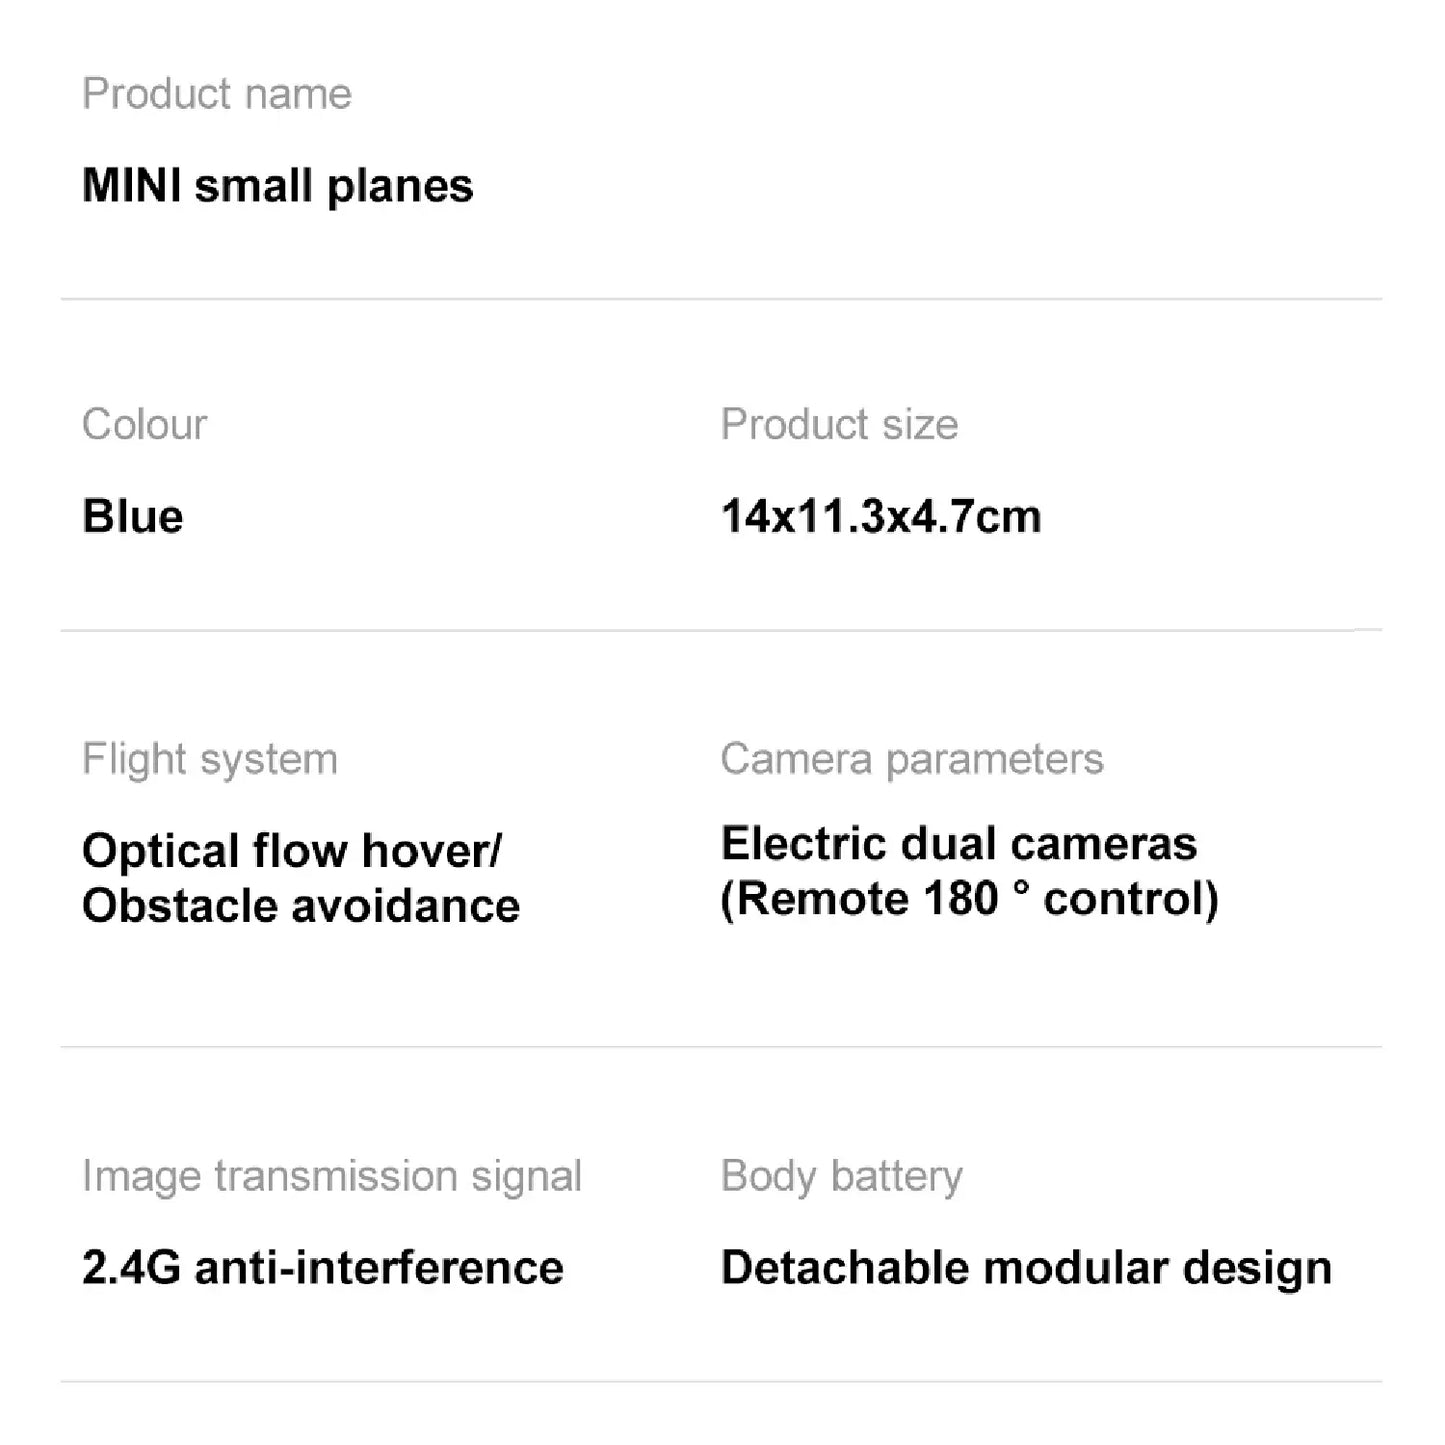Viewport: 1445px width, 1445px height.
Task: Click the divider line under MINI small planes
Action: (720, 299)
